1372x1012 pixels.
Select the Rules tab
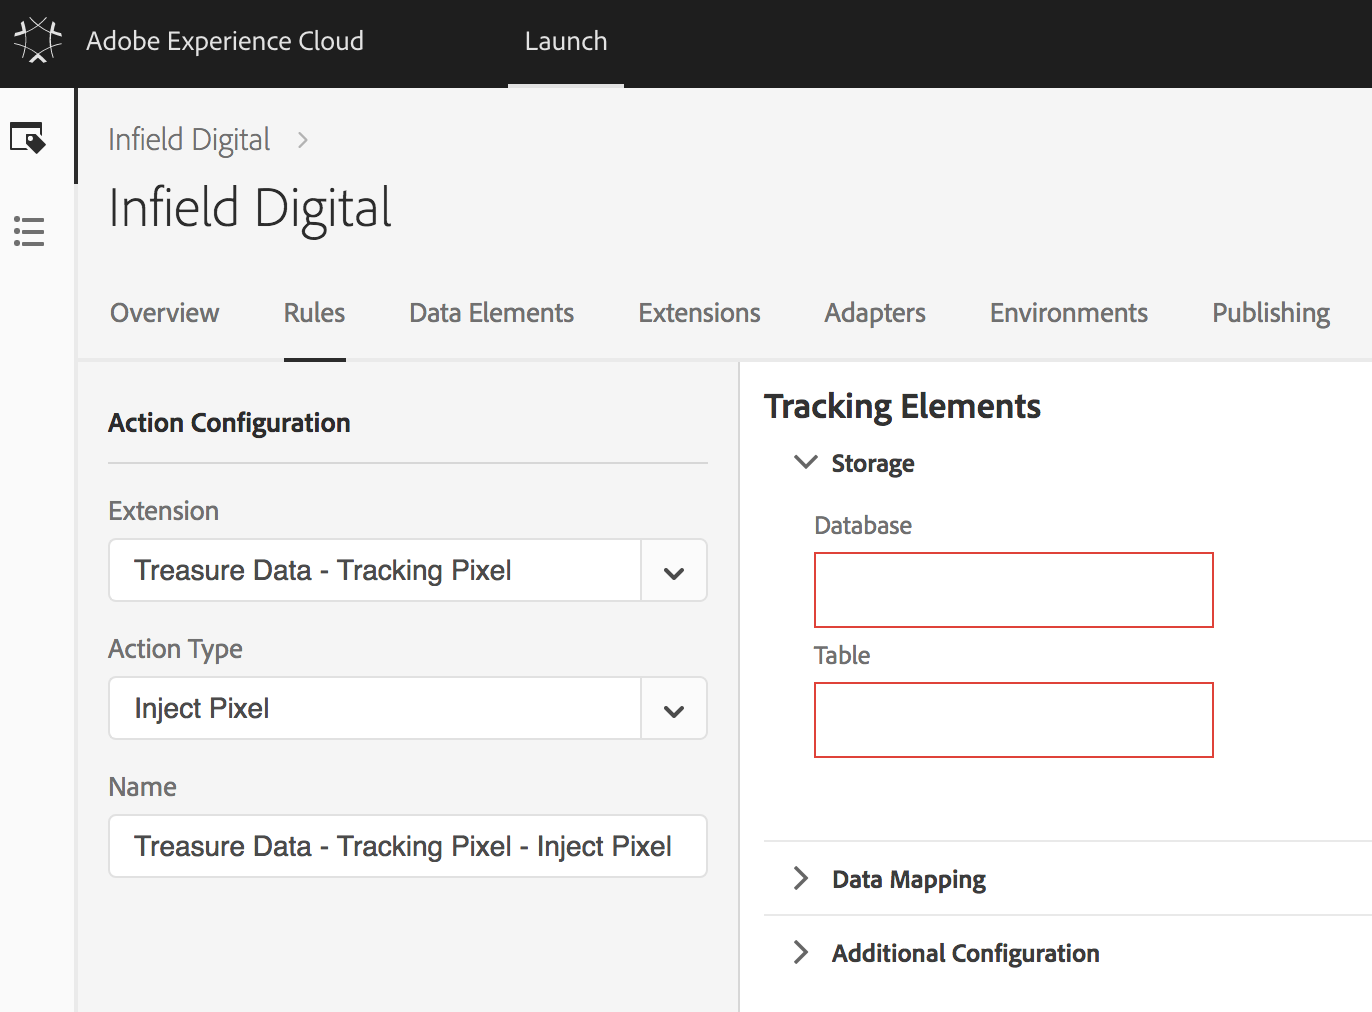tap(314, 313)
